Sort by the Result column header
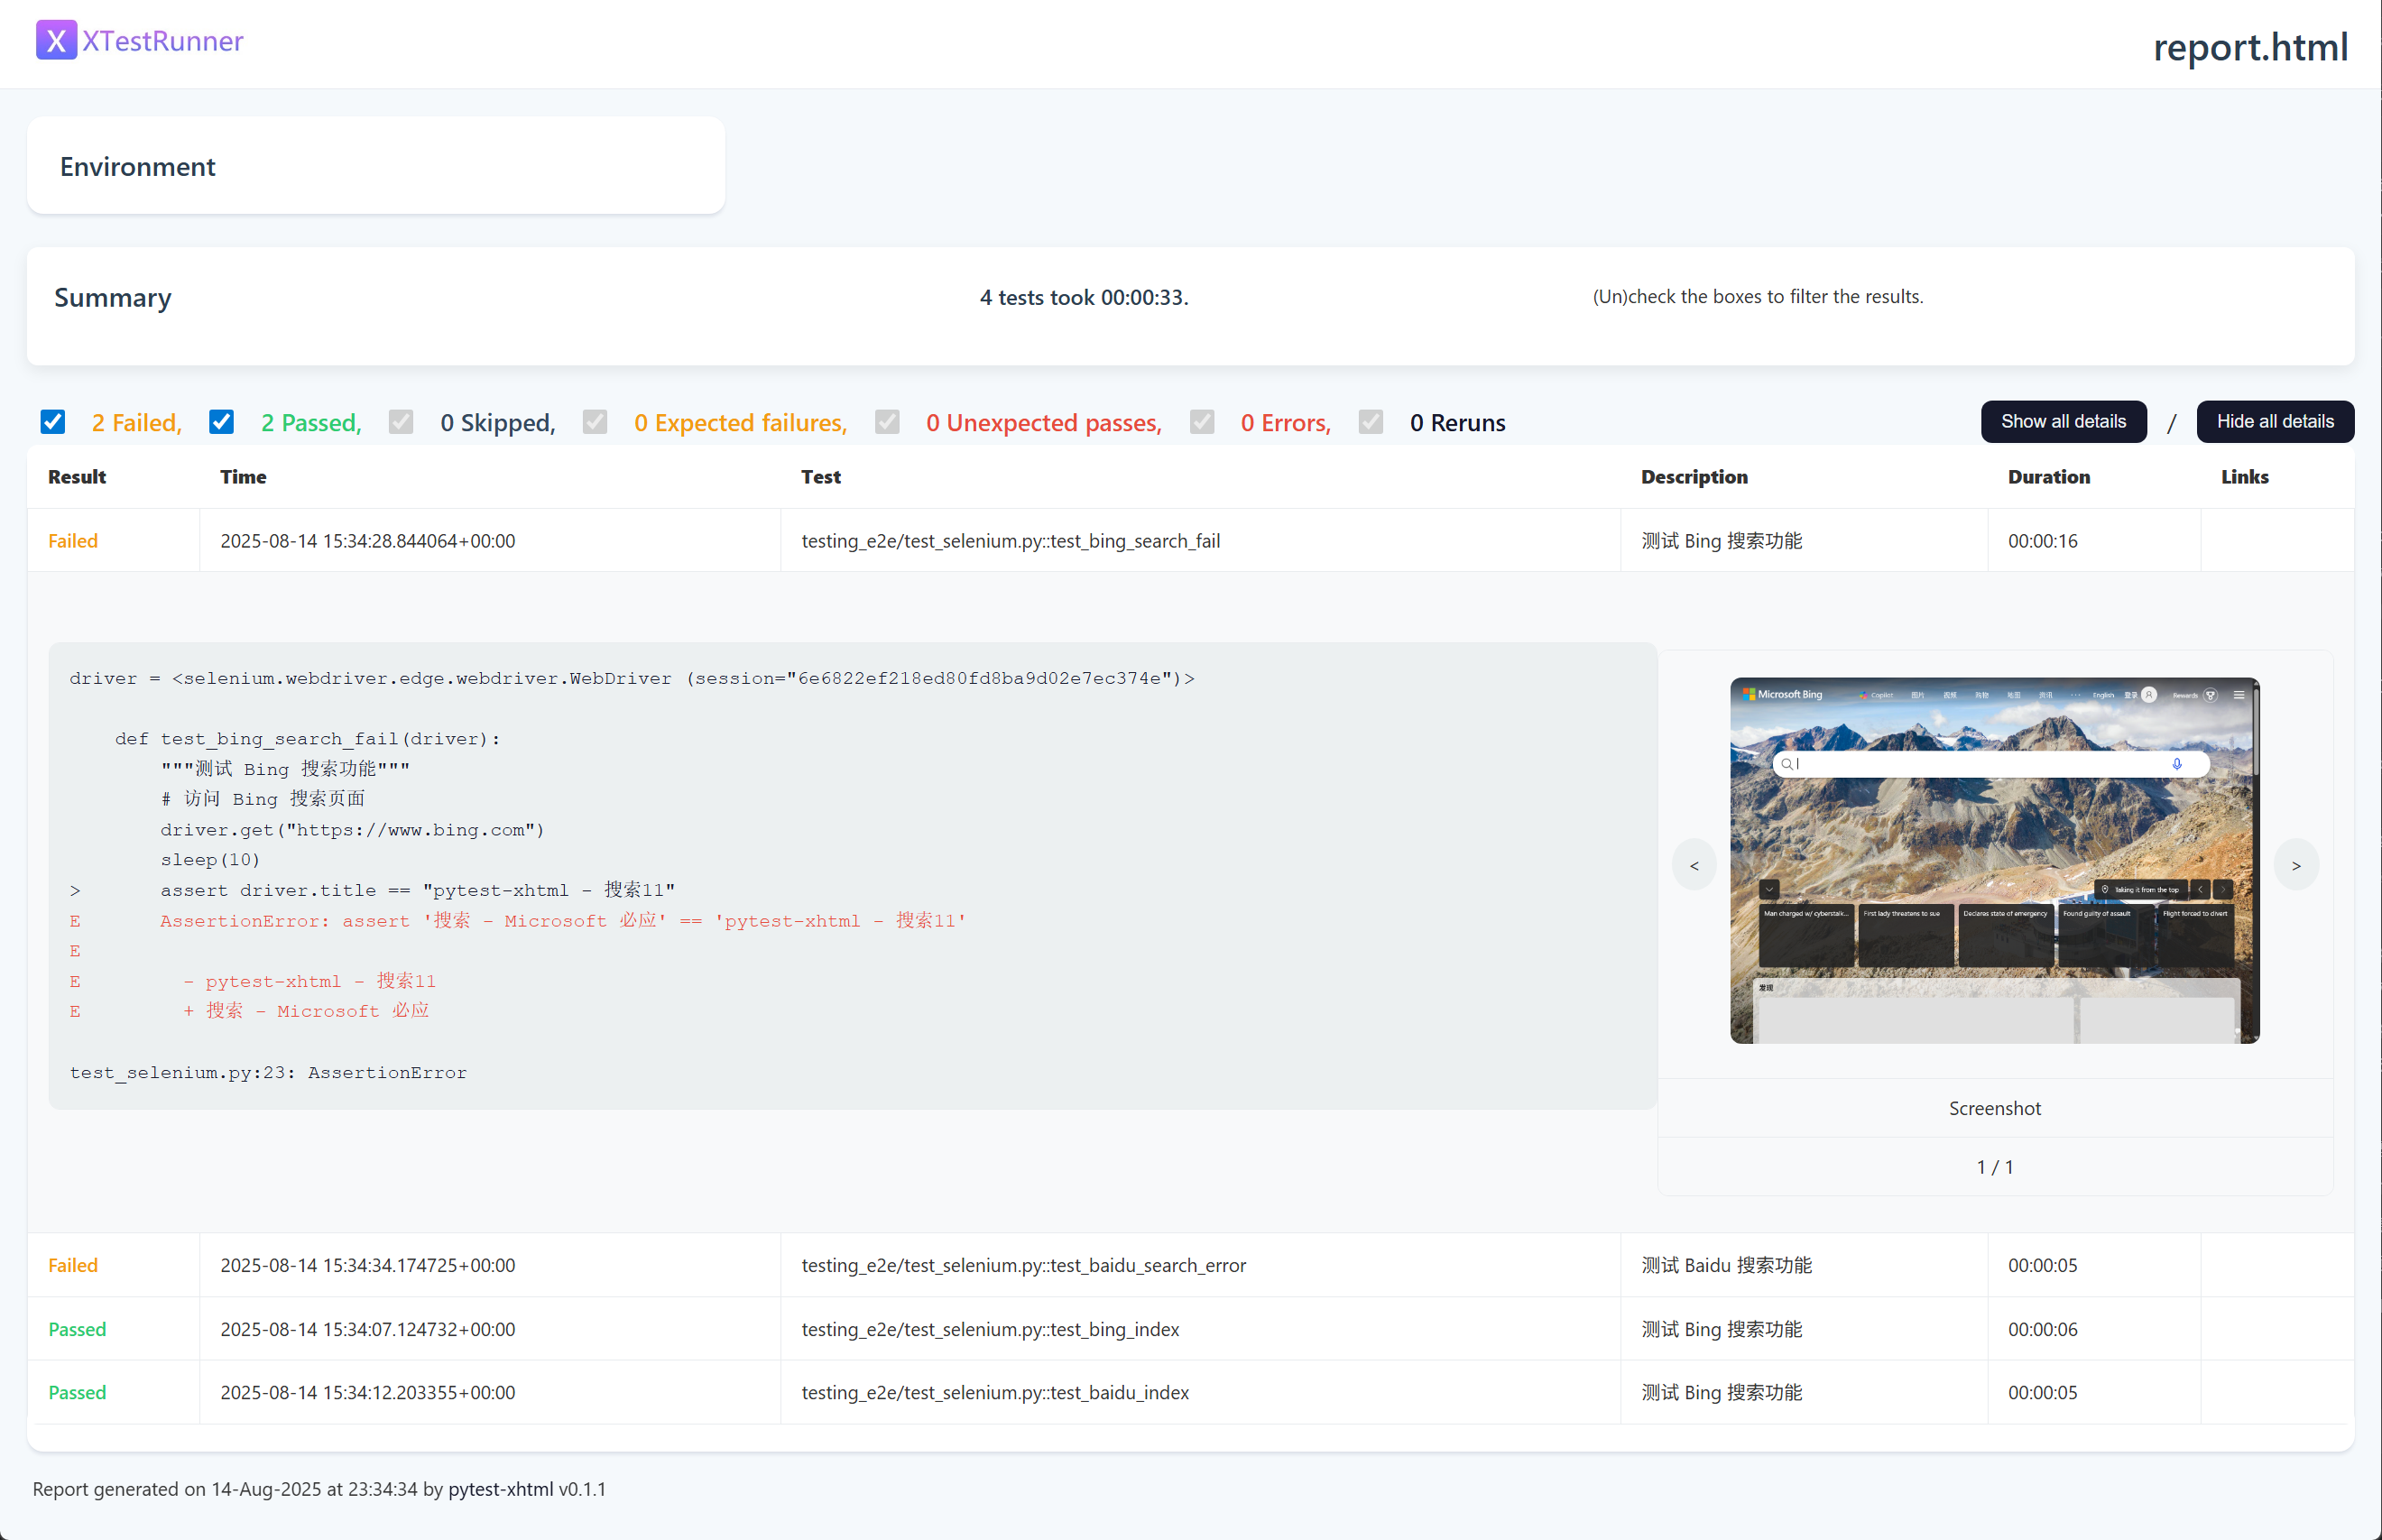 click(77, 477)
